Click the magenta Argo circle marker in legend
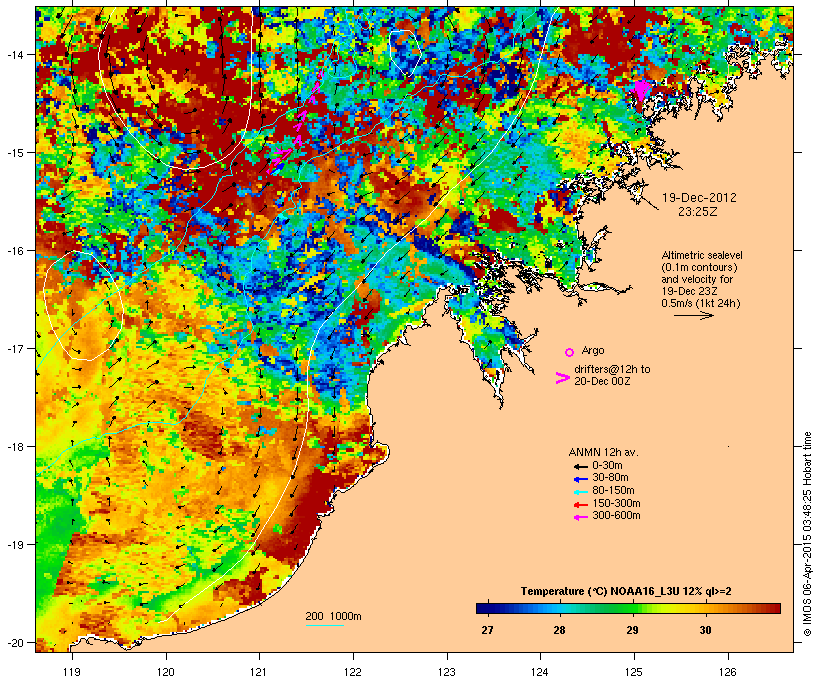Image resolution: width=820 pixels, height=680 pixels. pyautogui.click(x=569, y=352)
